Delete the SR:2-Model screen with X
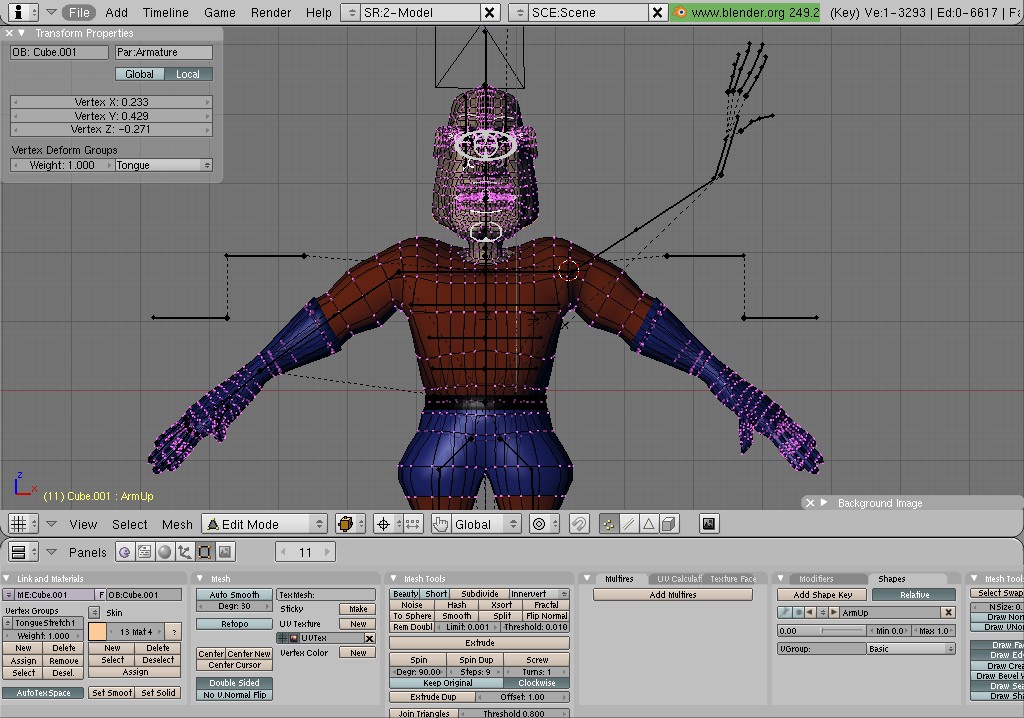Viewport: 1024px width, 718px height. click(x=489, y=12)
